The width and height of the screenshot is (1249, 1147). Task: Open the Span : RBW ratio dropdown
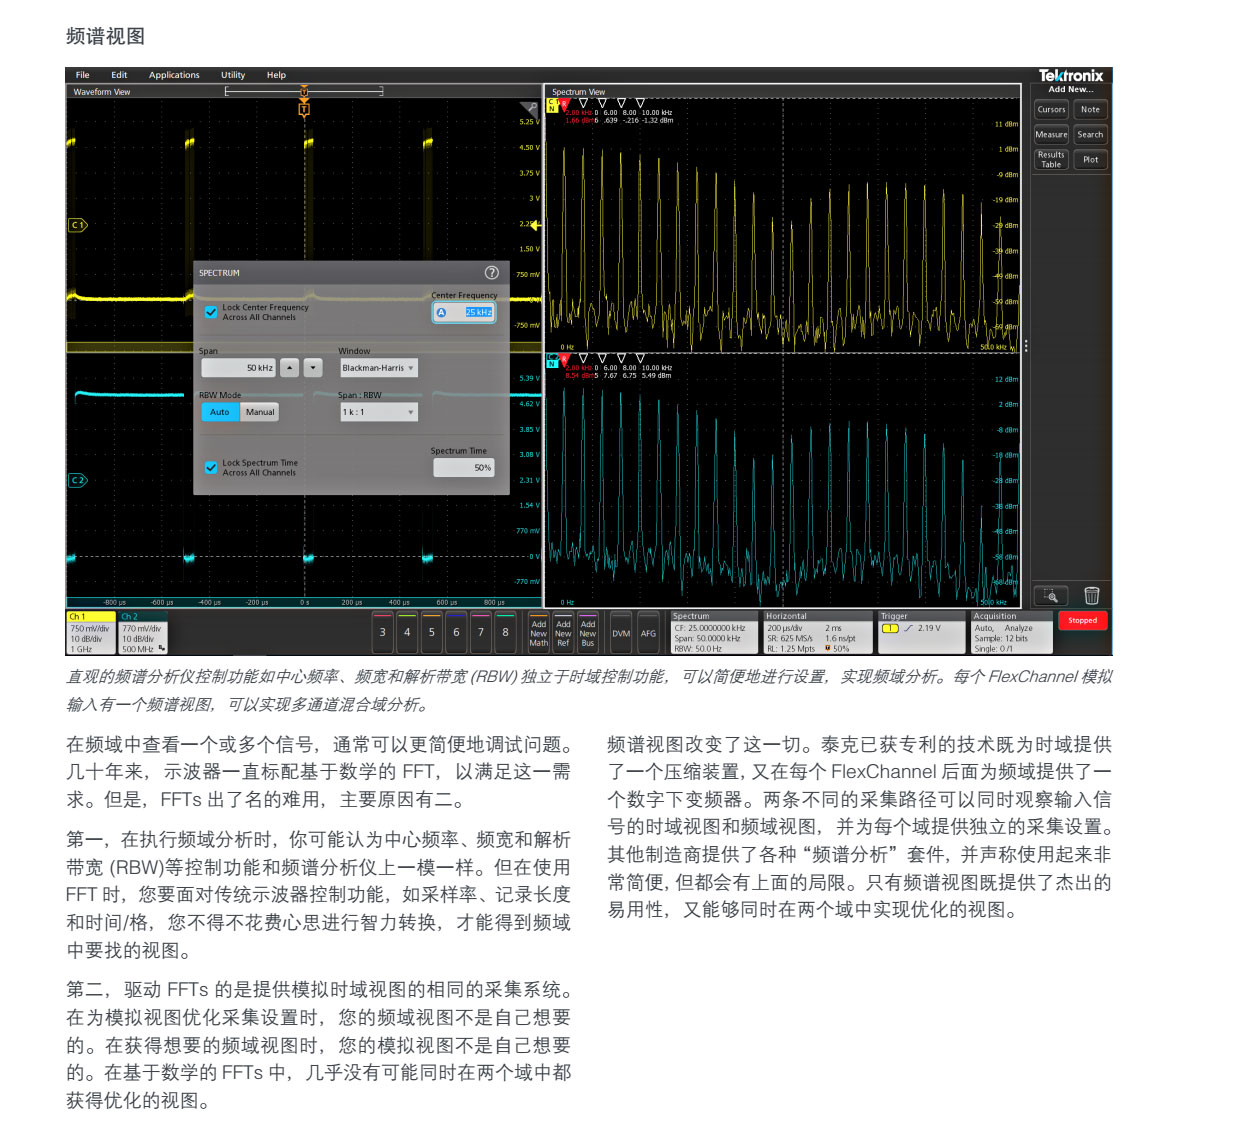click(378, 412)
